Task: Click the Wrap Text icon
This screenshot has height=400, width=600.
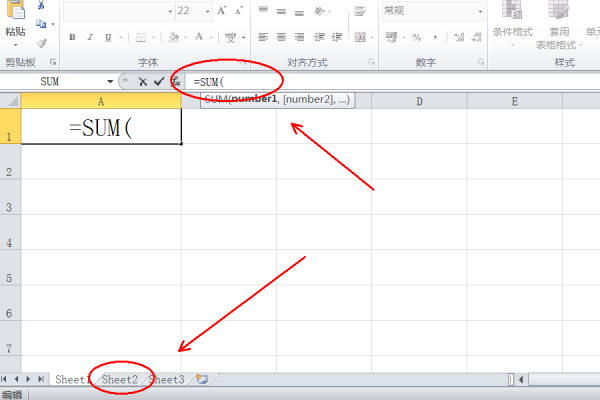Action: 359,11
